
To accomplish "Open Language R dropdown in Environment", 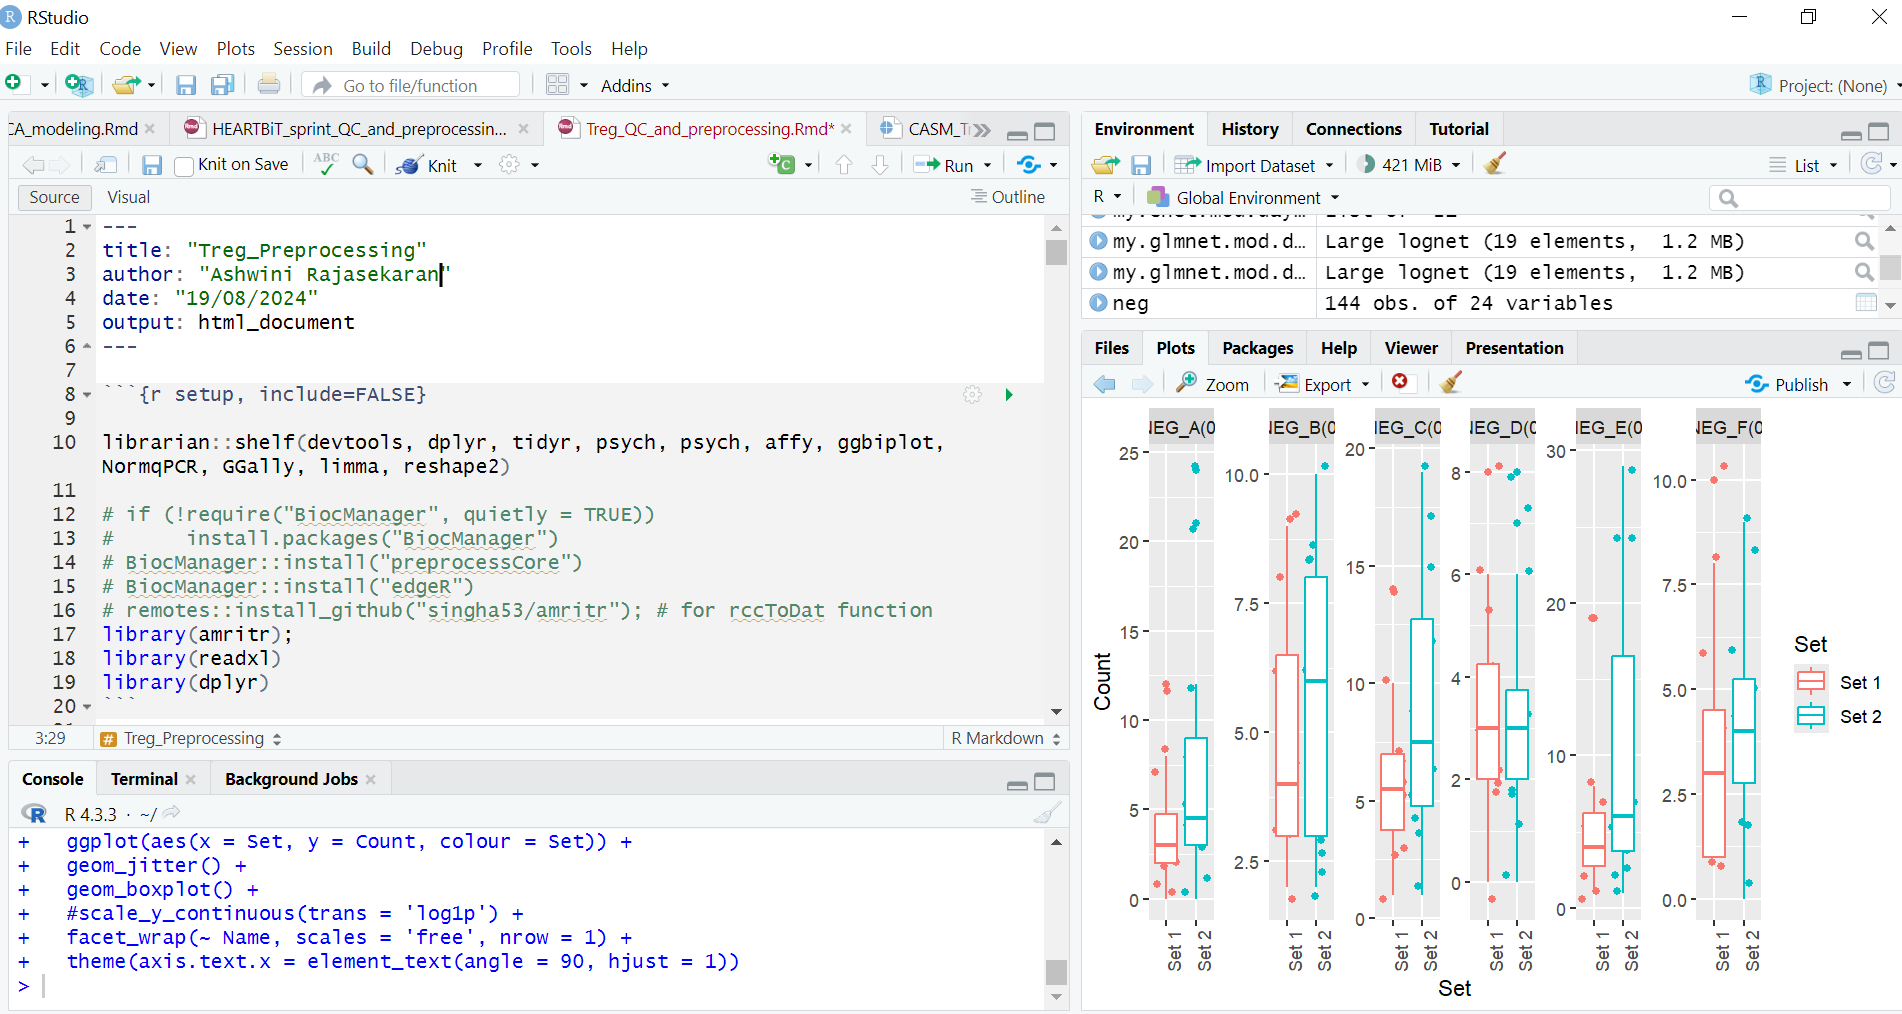I will 1107,197.
